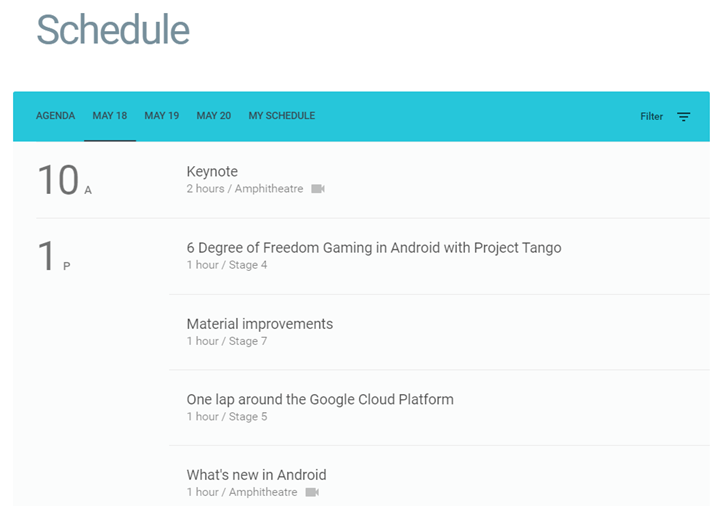This screenshot has height=506, width=728.
Task: Click the Filter text label
Action: point(652,117)
